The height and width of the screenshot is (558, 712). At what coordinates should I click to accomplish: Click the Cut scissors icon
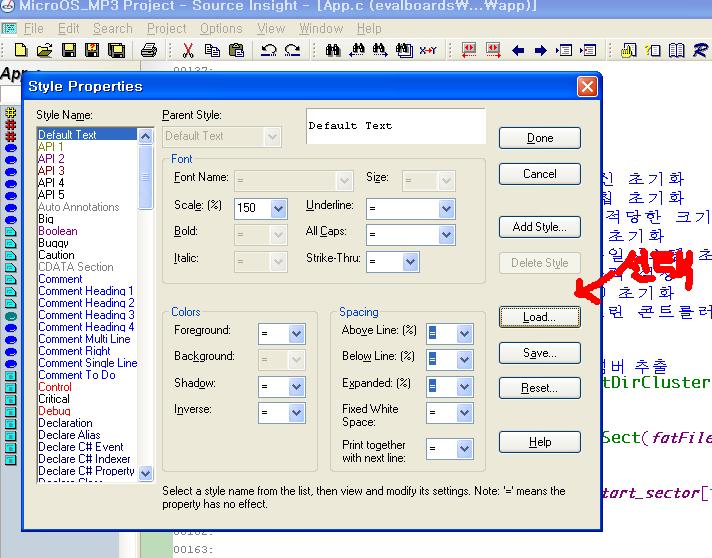pyautogui.click(x=188, y=50)
